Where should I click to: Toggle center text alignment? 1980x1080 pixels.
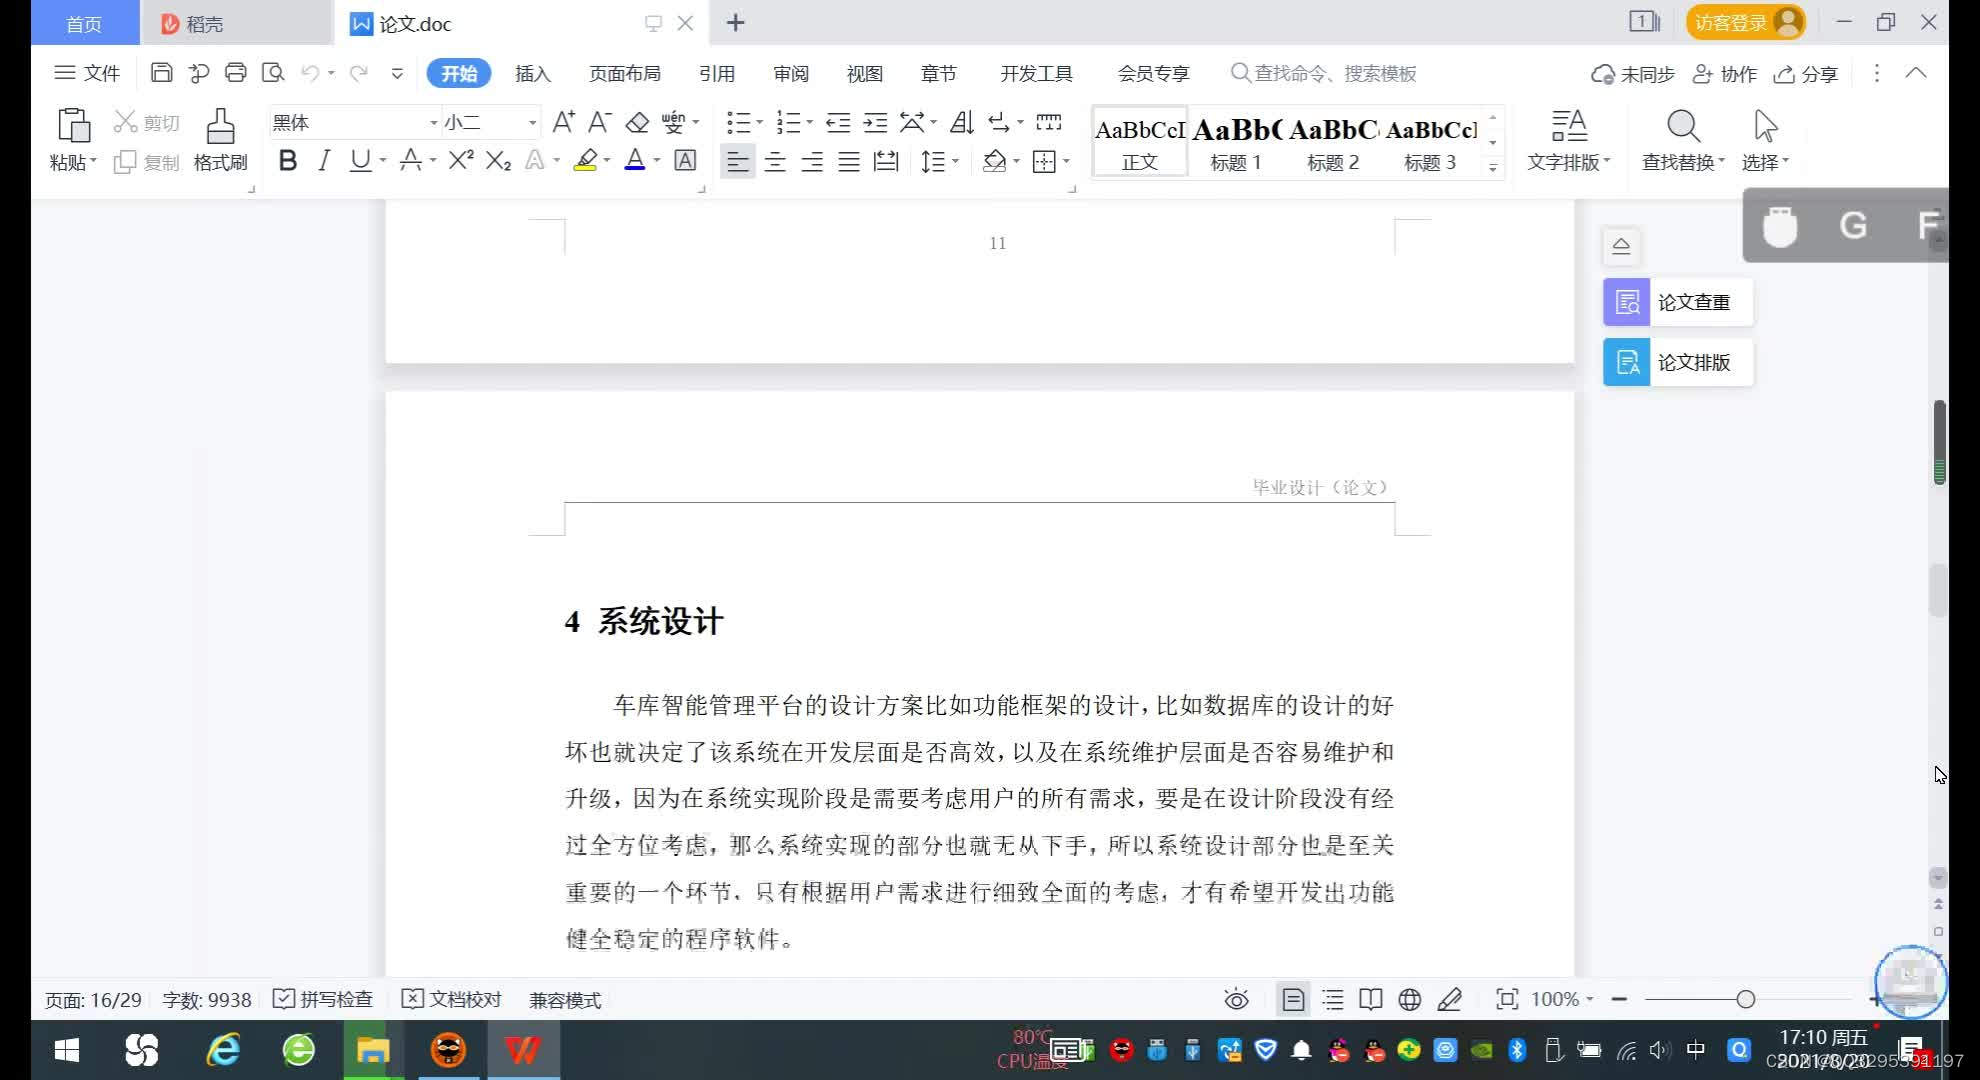(774, 160)
